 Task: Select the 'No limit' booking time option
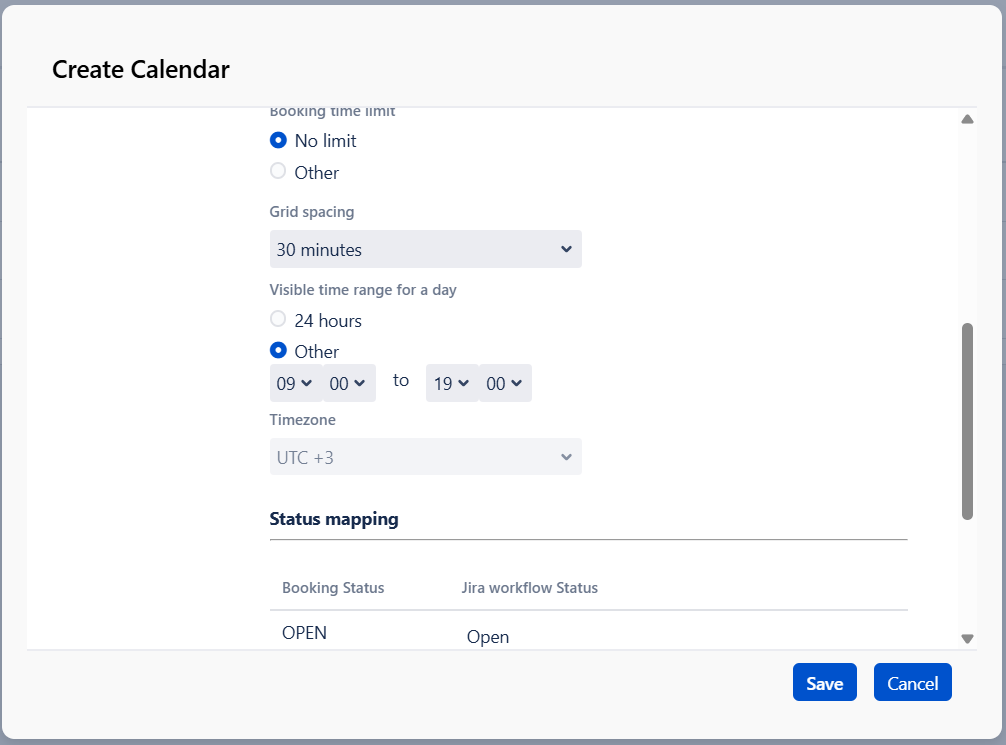(x=279, y=141)
